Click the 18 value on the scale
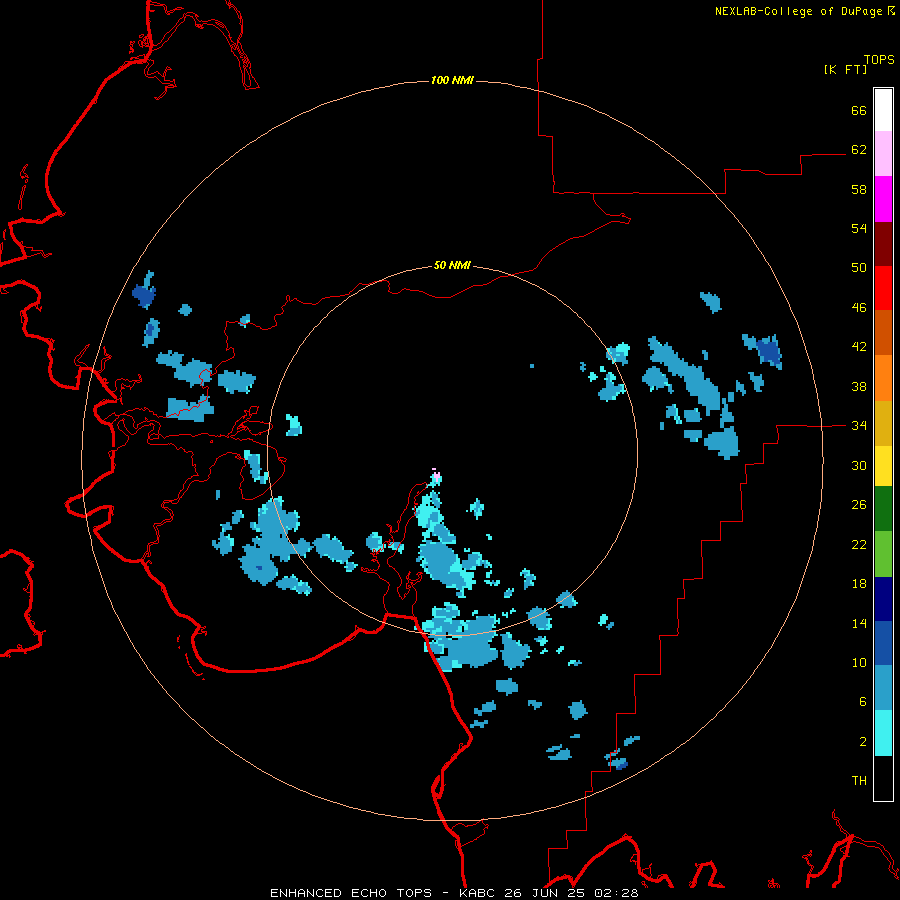 [x=859, y=584]
